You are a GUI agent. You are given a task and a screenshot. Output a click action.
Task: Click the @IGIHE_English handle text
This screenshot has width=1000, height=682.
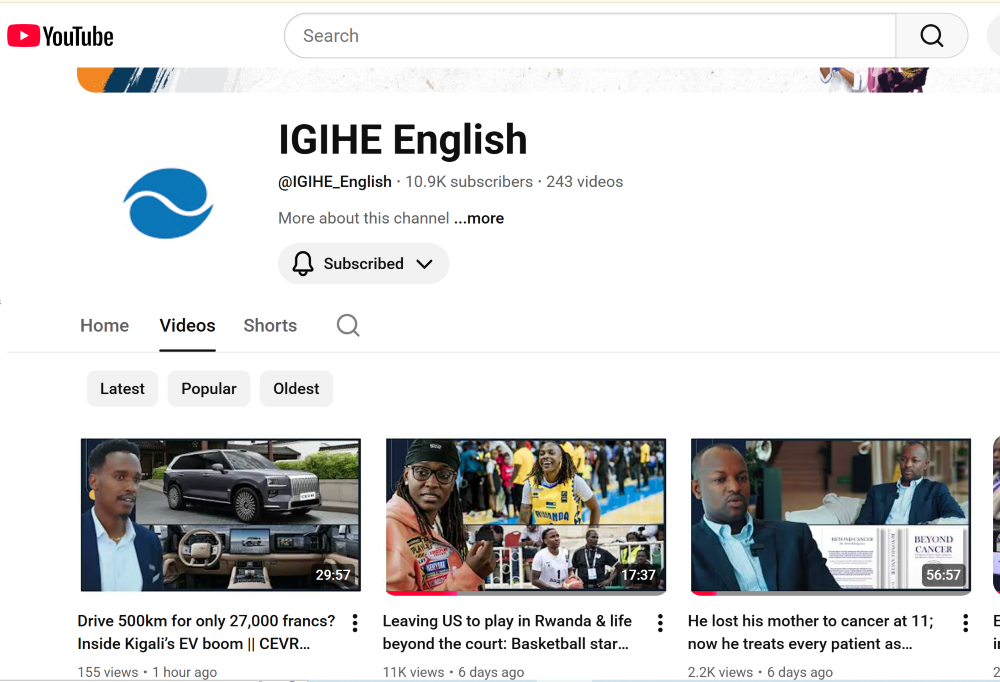(335, 182)
